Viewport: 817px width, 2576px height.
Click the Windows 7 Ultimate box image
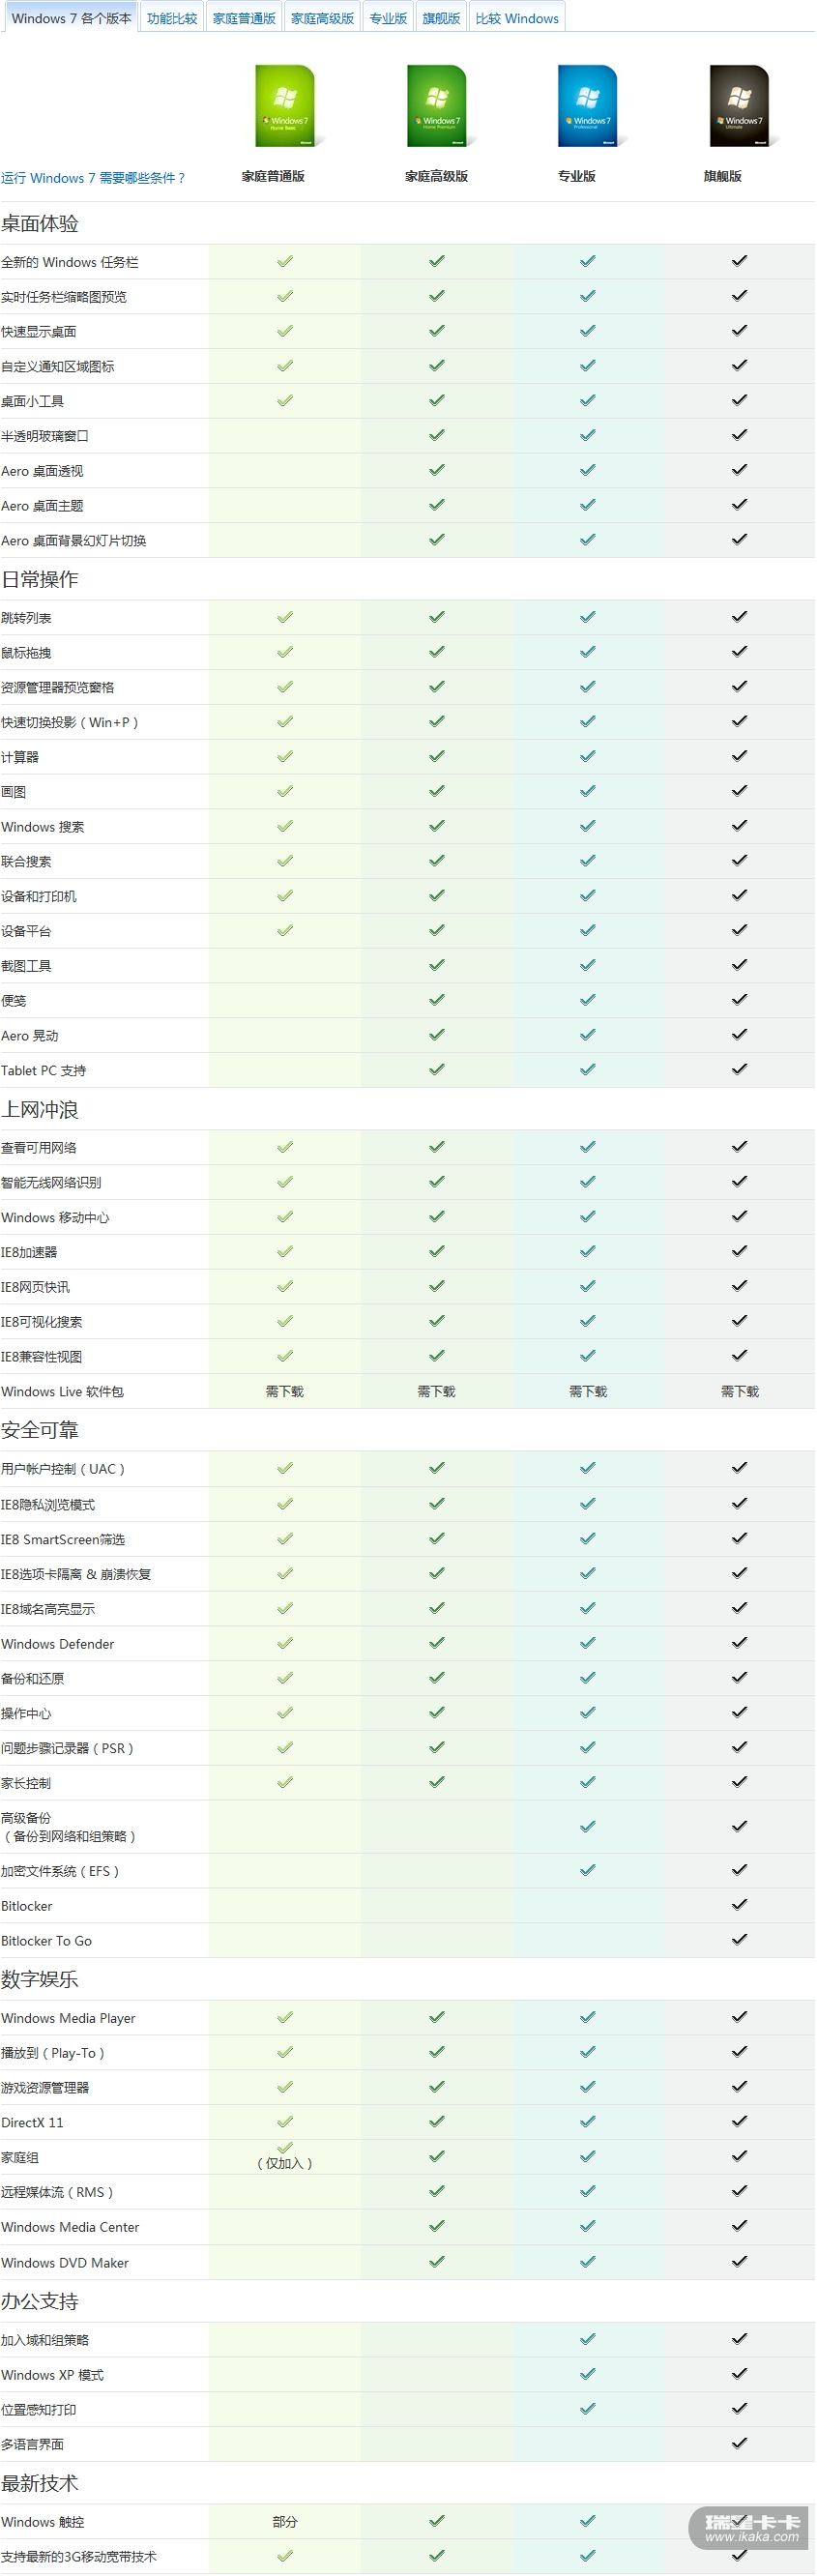741,106
